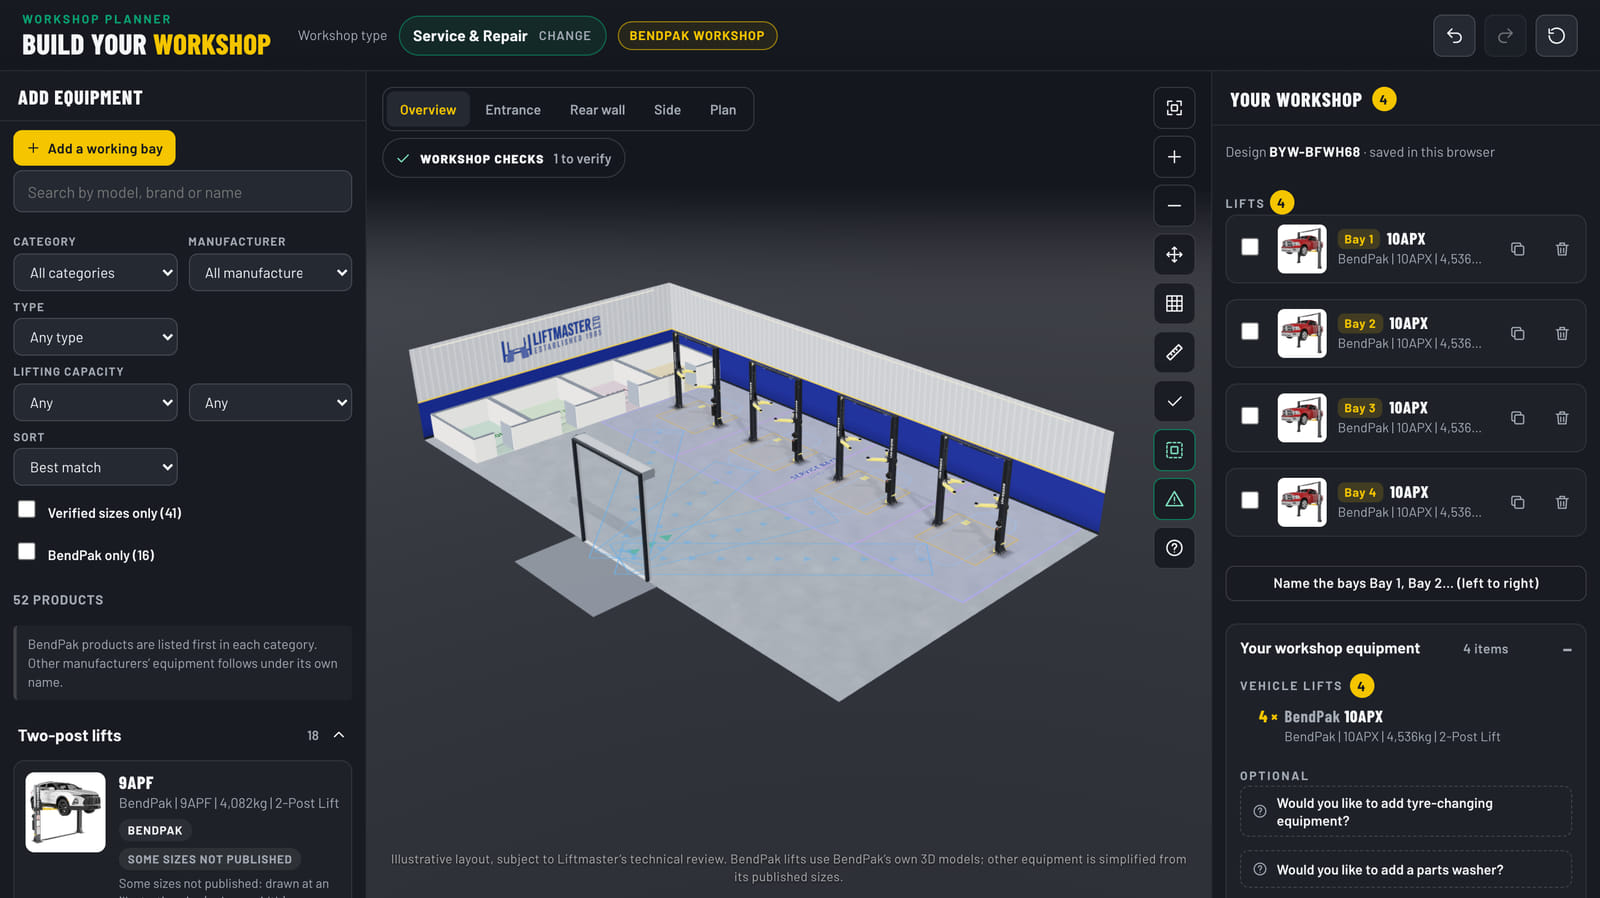
Task: Zoom in with the plus icon
Action: 1174,157
